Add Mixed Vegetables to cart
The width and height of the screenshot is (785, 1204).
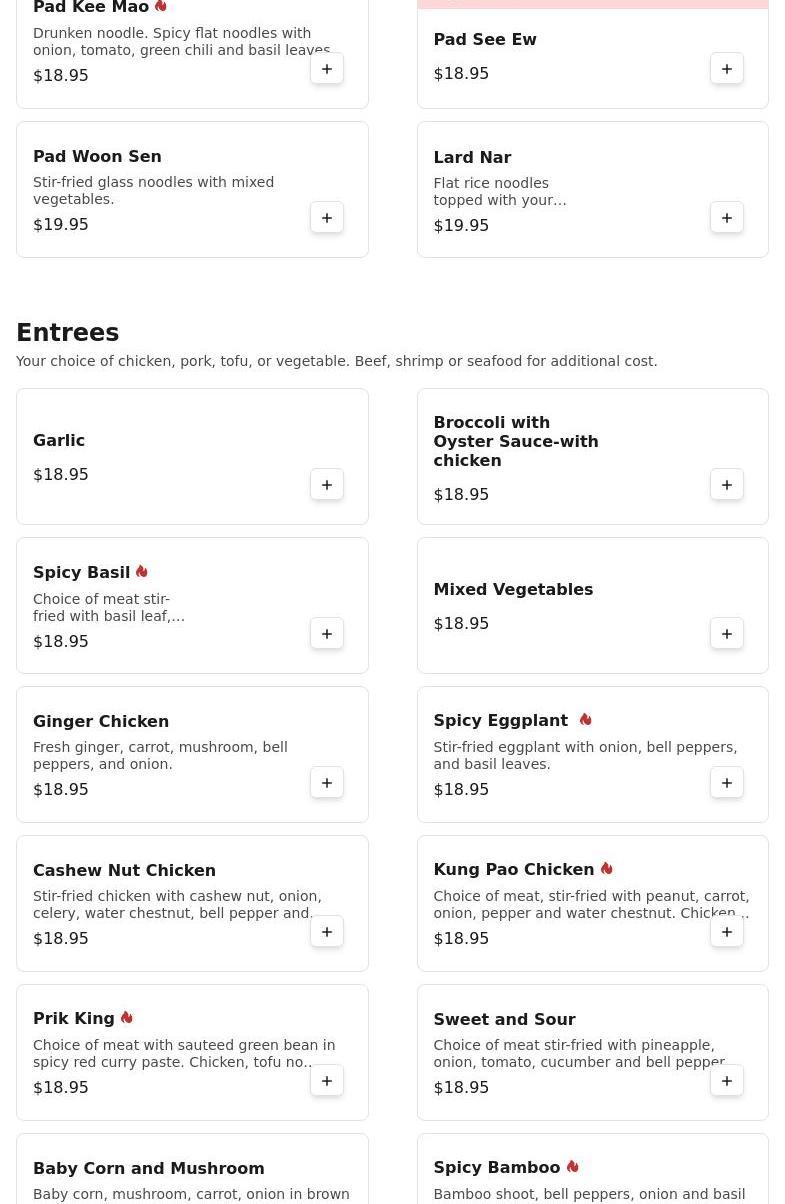pos(727,634)
